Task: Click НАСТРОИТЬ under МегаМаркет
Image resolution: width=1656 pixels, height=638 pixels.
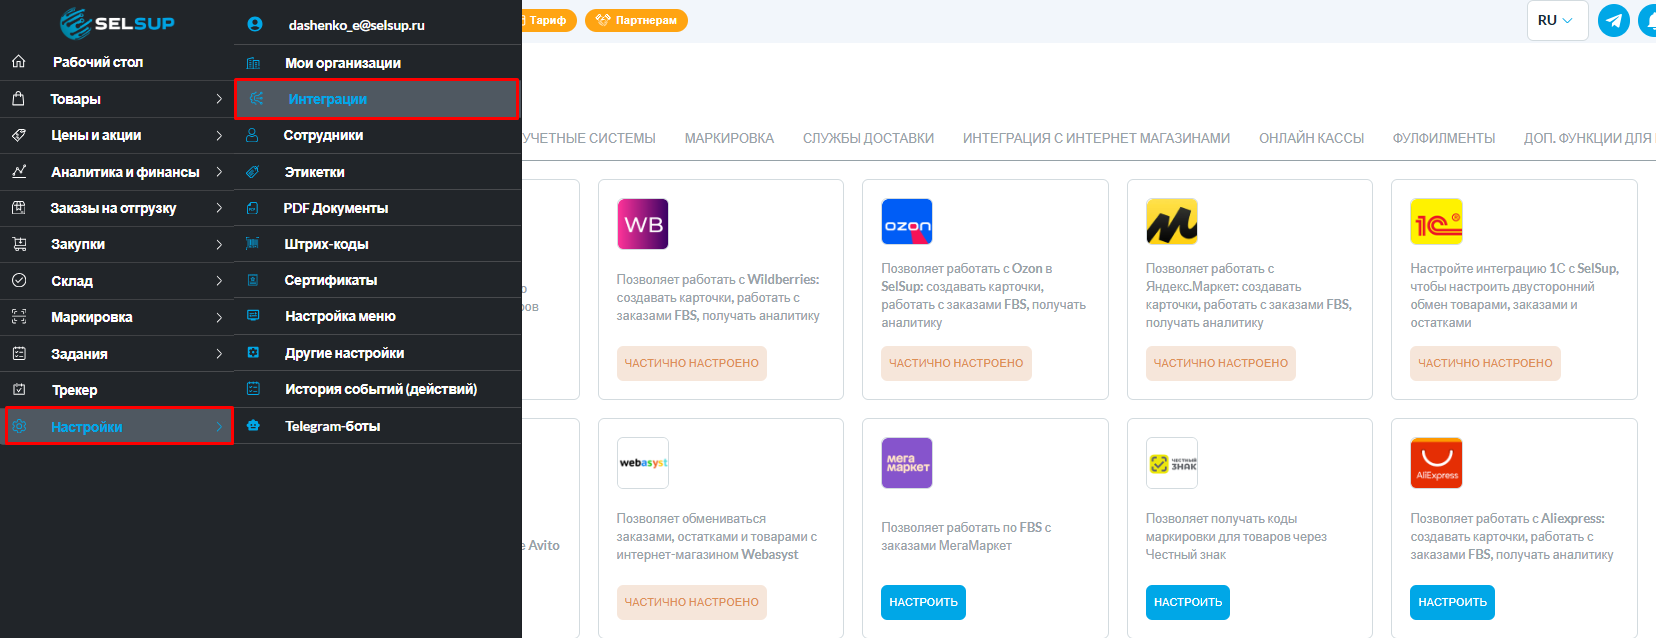Action: coord(923,602)
